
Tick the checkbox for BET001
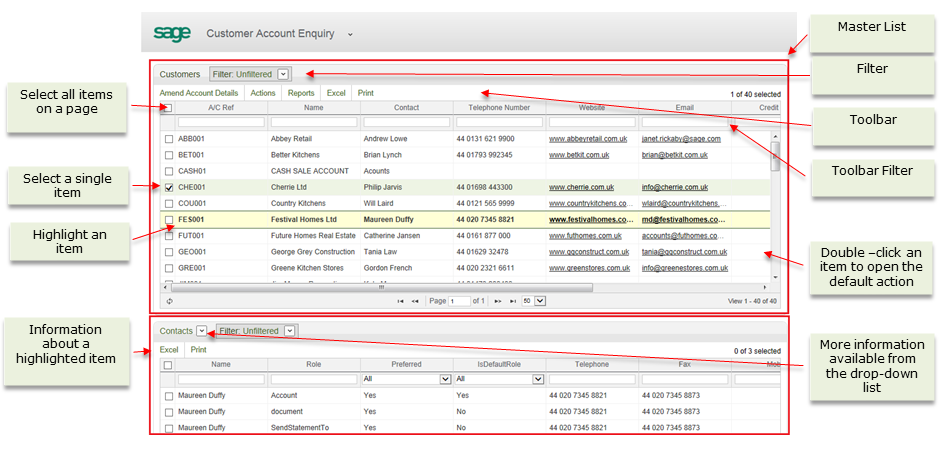point(169,155)
